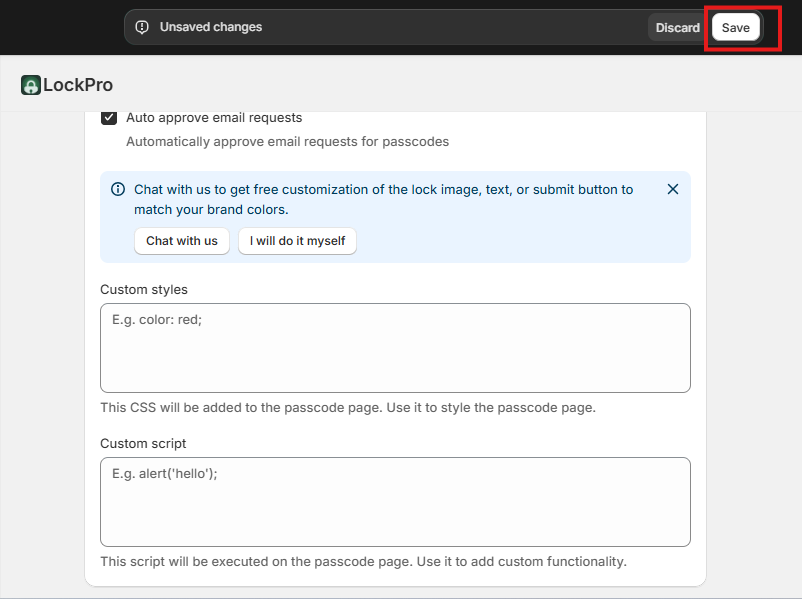Click the 'Unsaved changes' message text
This screenshot has width=802, height=599.
[x=211, y=27]
